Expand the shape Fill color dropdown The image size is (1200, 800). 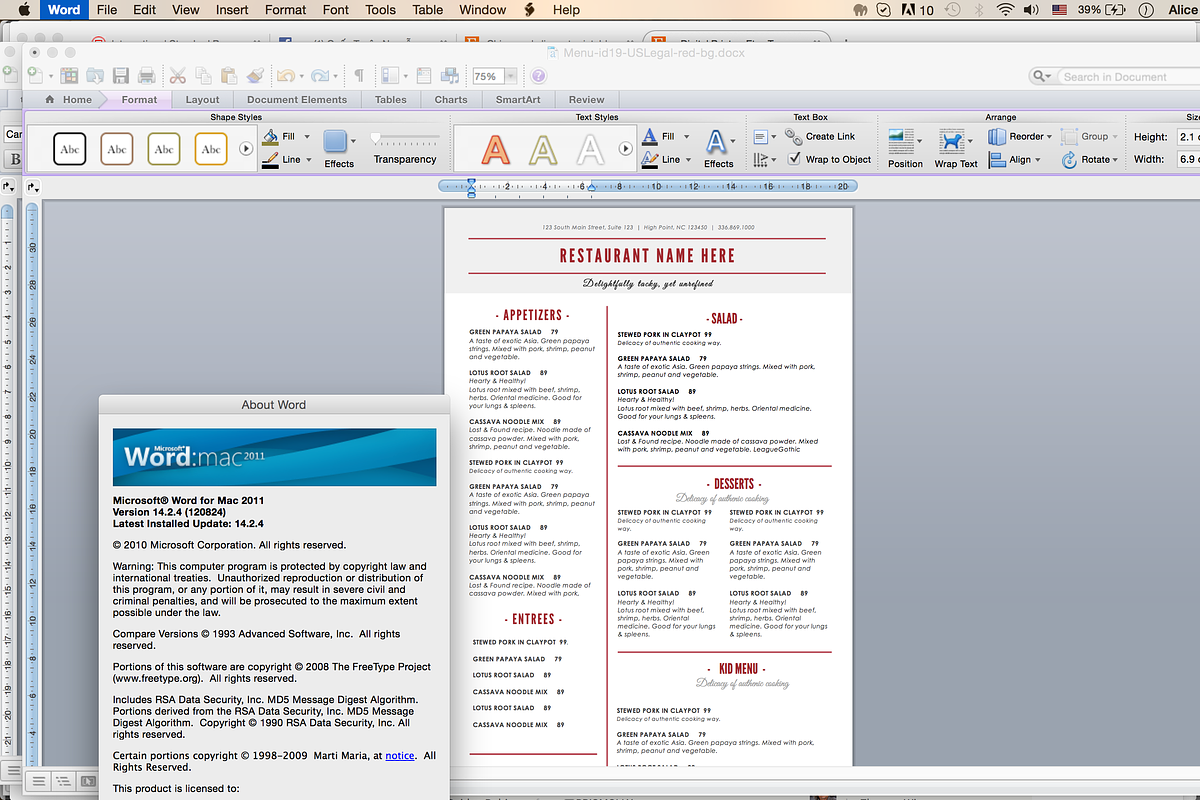[x=307, y=136]
